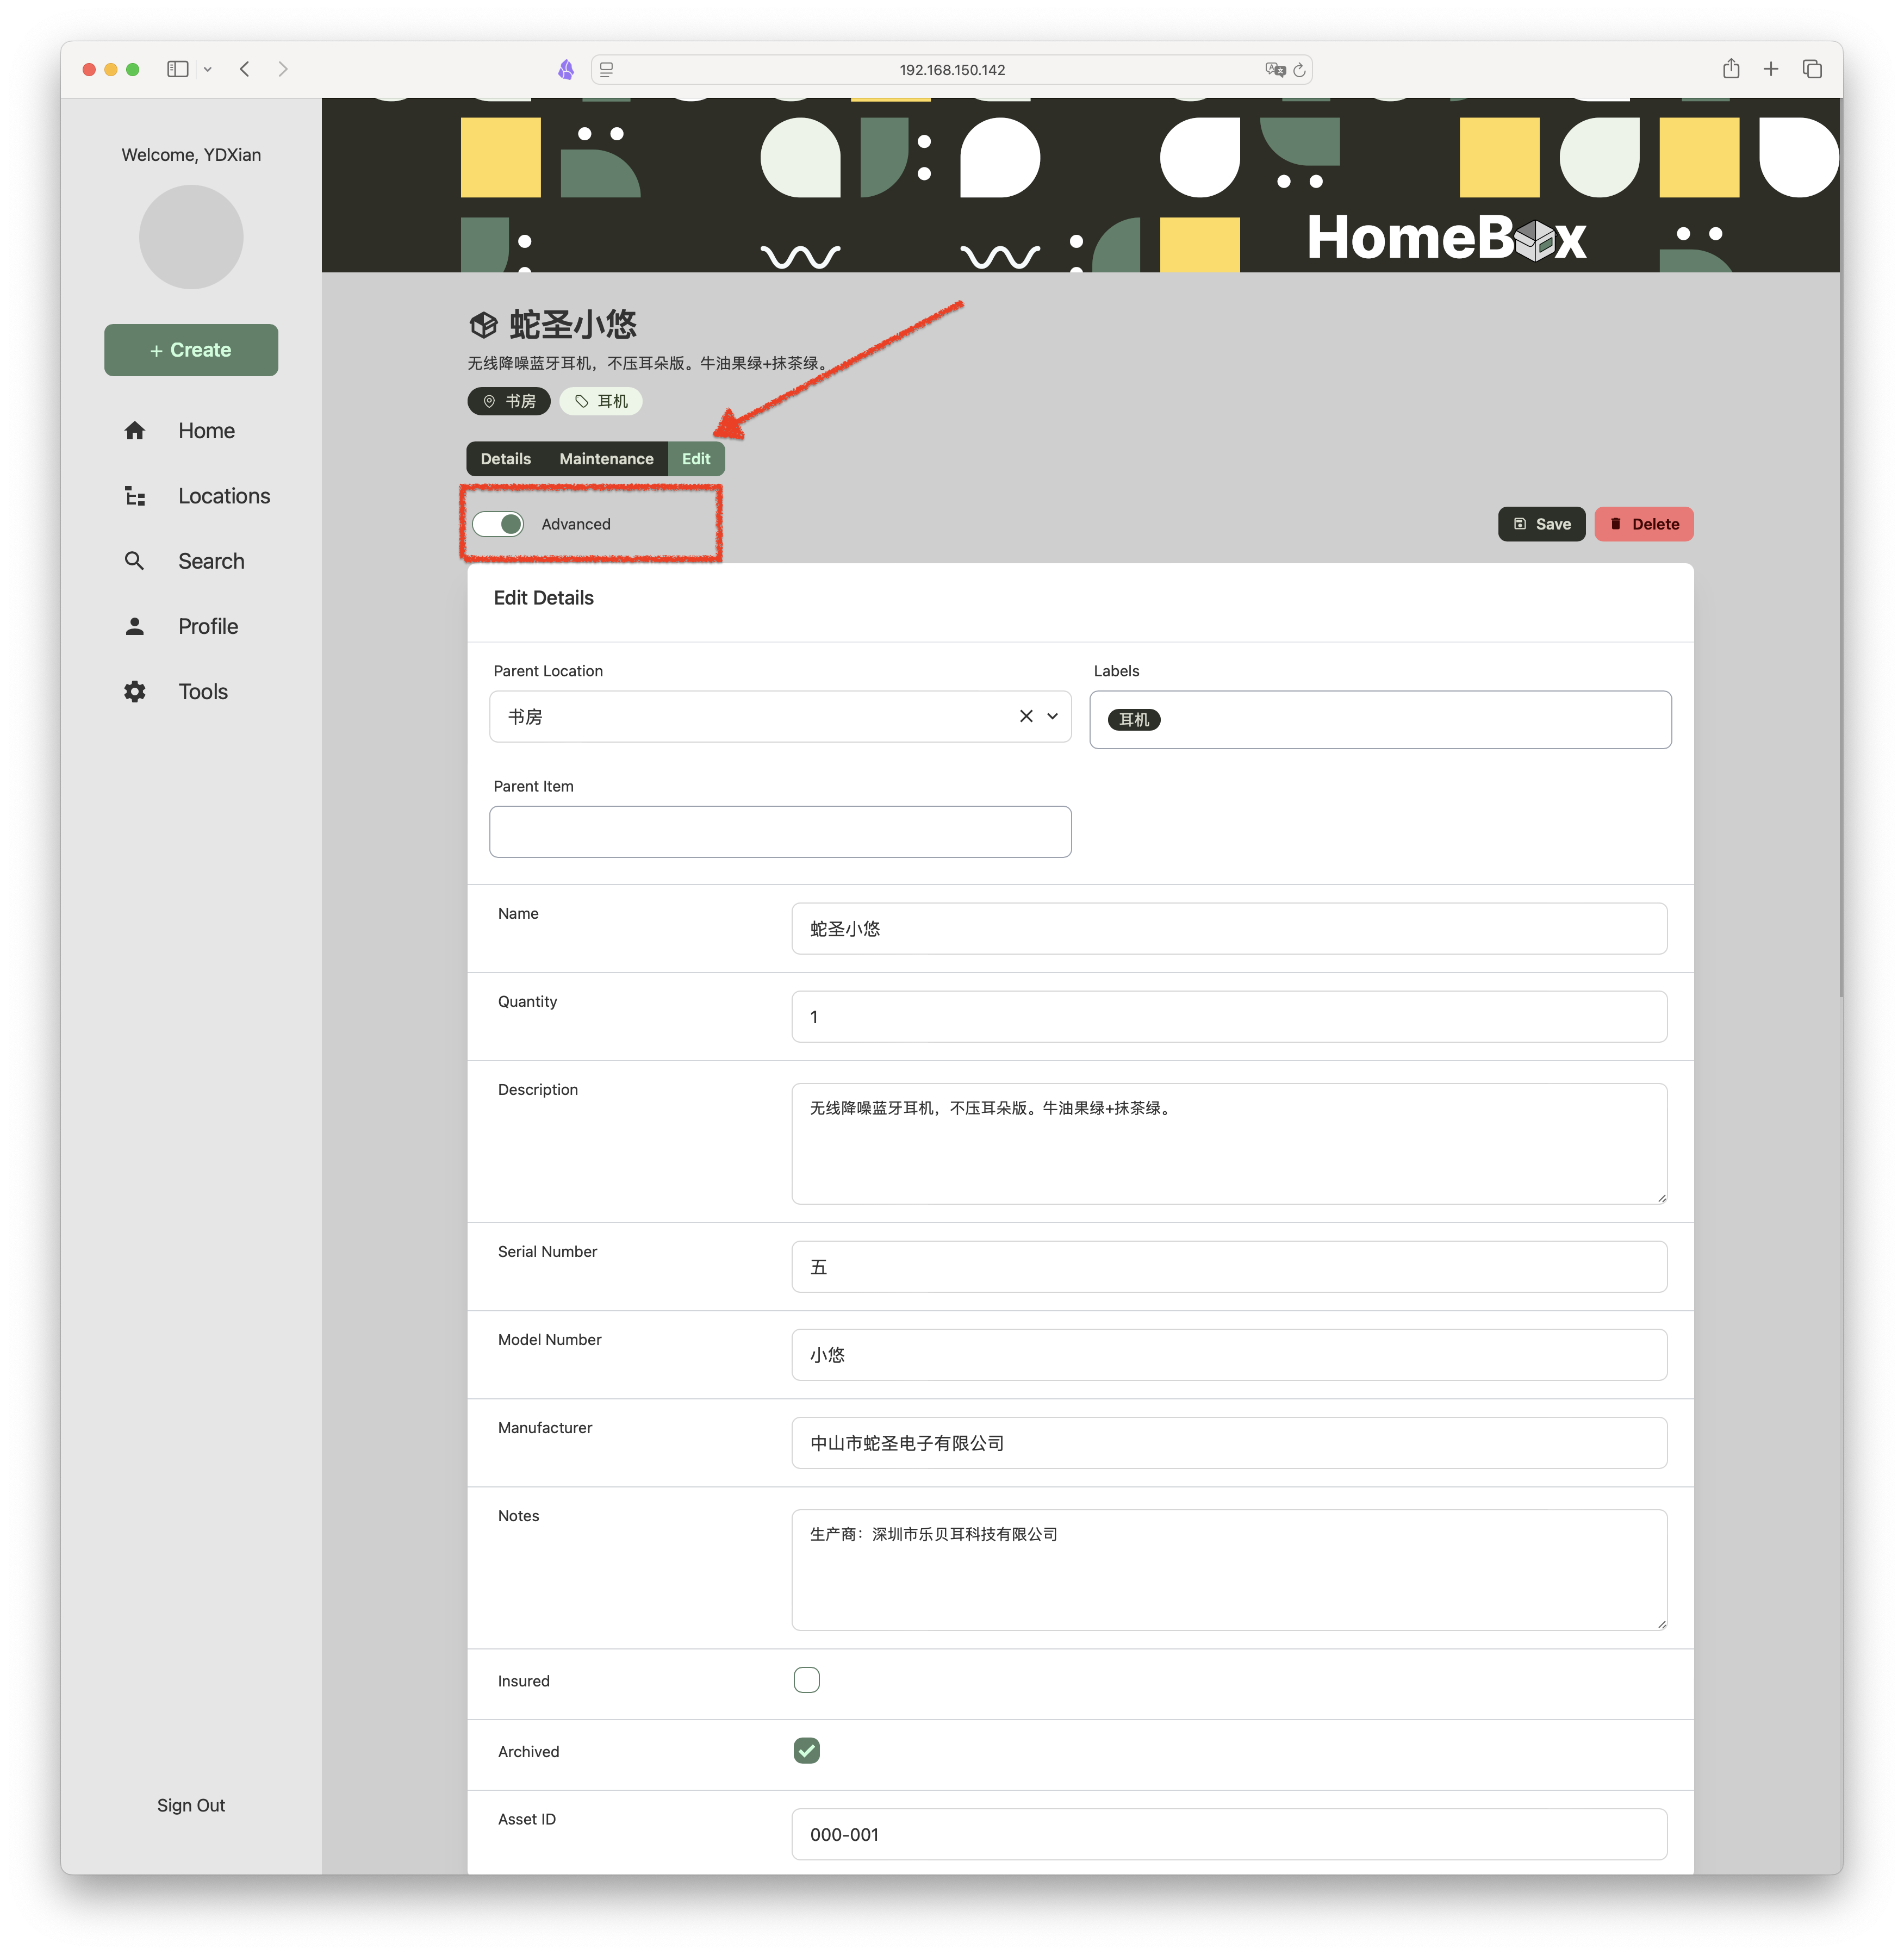Reload page with refresh icon
Screen dimensions: 1904x1955
(x=1299, y=70)
